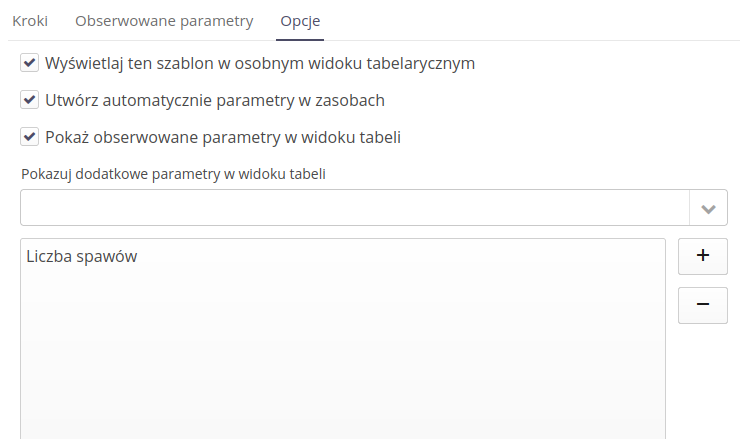Open the Obserwowane parametry tab
Viewport: 748px width, 442px height.
(164, 20)
